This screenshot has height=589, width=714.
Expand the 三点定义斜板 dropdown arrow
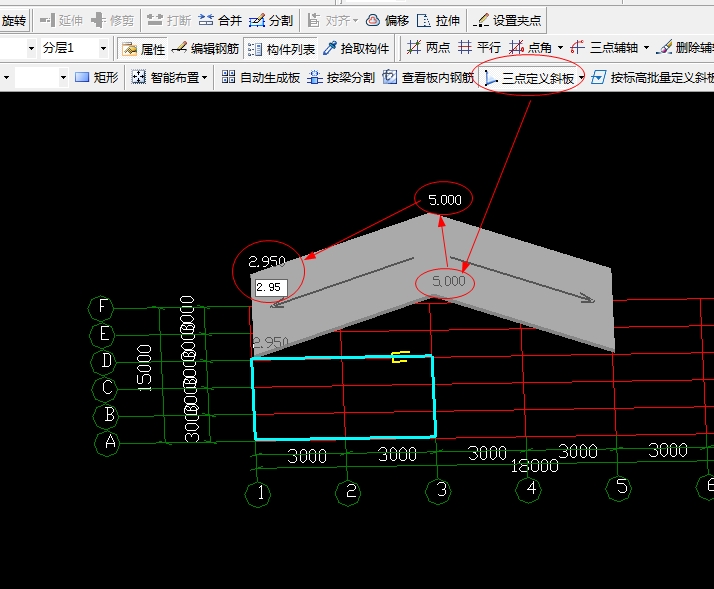pyautogui.click(x=581, y=78)
